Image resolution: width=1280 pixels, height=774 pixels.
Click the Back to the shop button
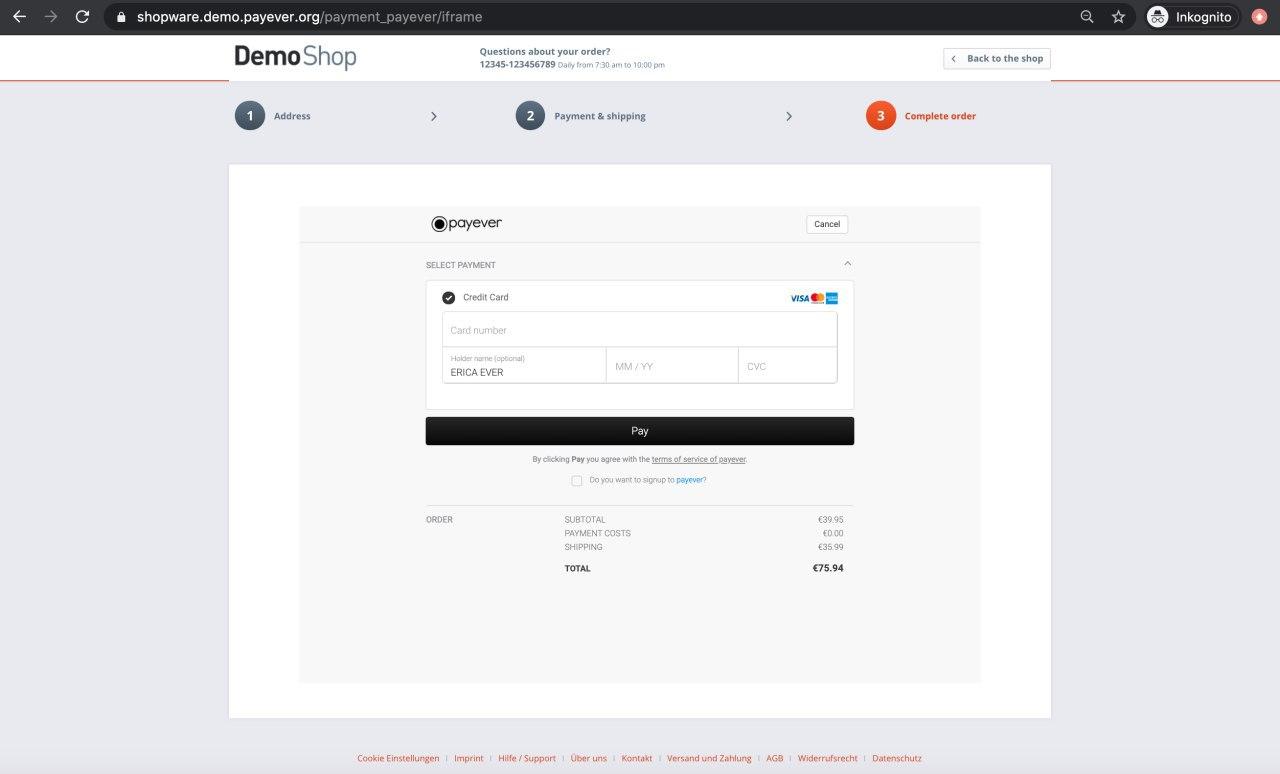click(x=997, y=59)
